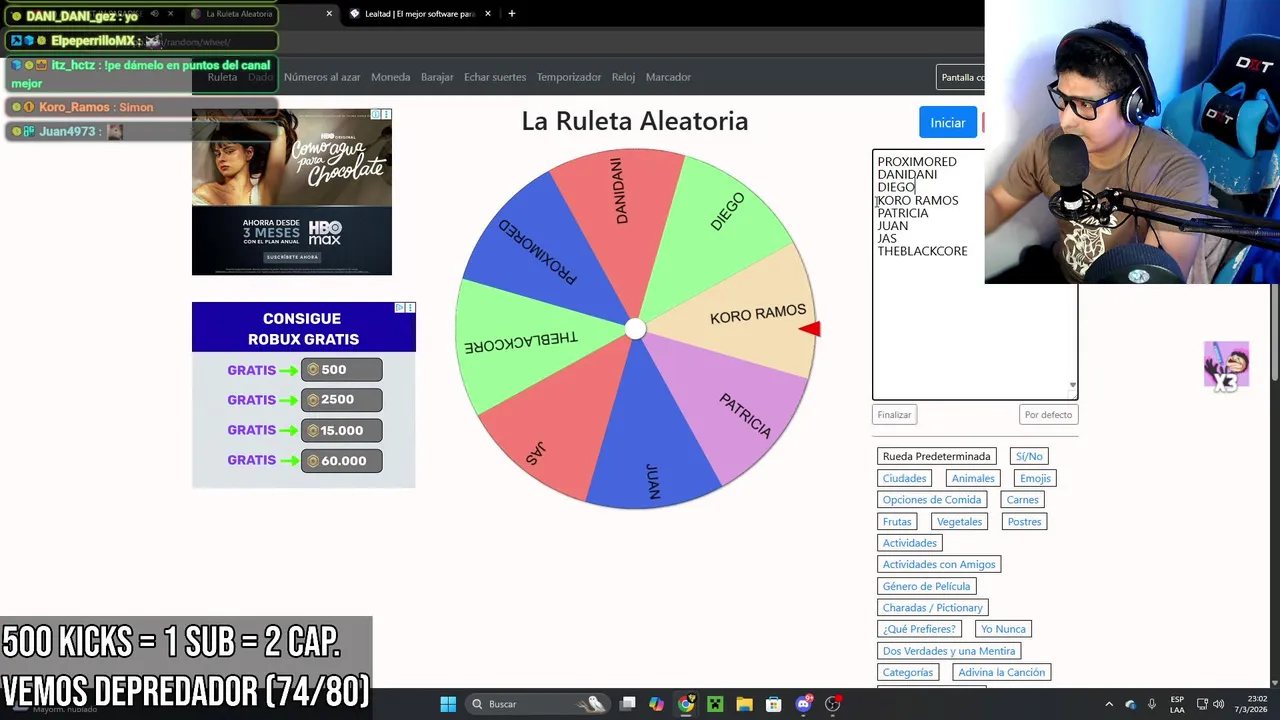Select the ¿Qué Prefieres? preset
This screenshot has width=1280, height=720.
[919, 629]
